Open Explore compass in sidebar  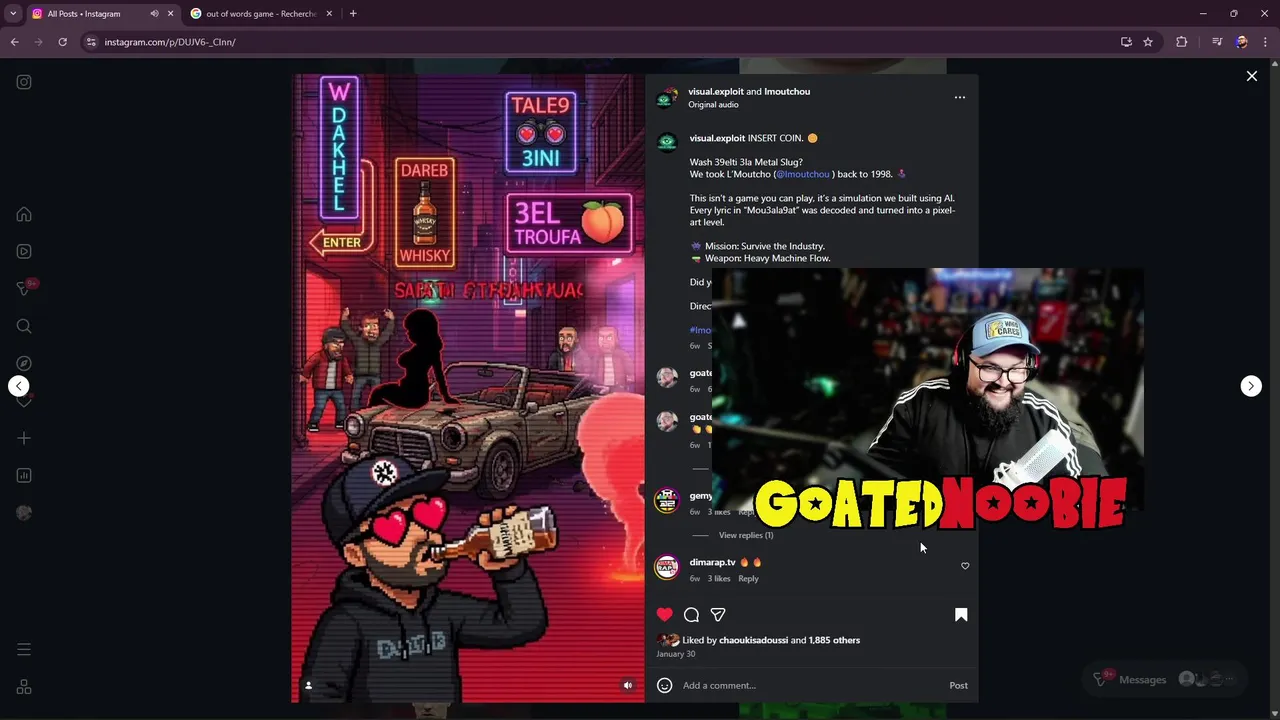[x=24, y=363]
